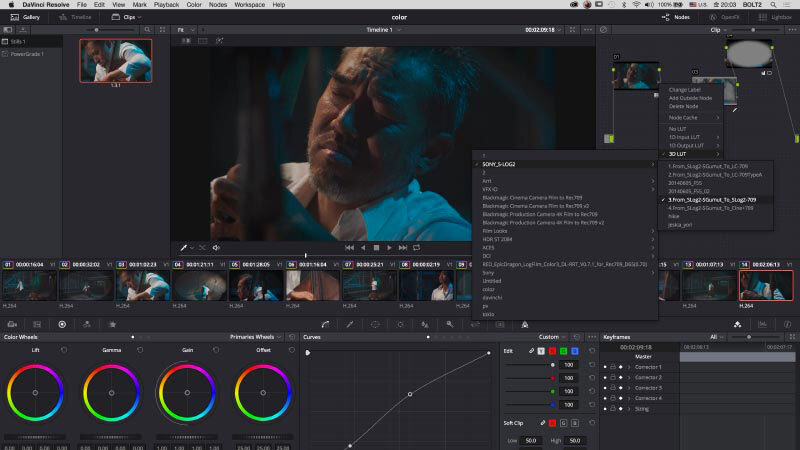Toggle the blue curve channel button
Viewport: 800px width, 450px height.
point(574,351)
